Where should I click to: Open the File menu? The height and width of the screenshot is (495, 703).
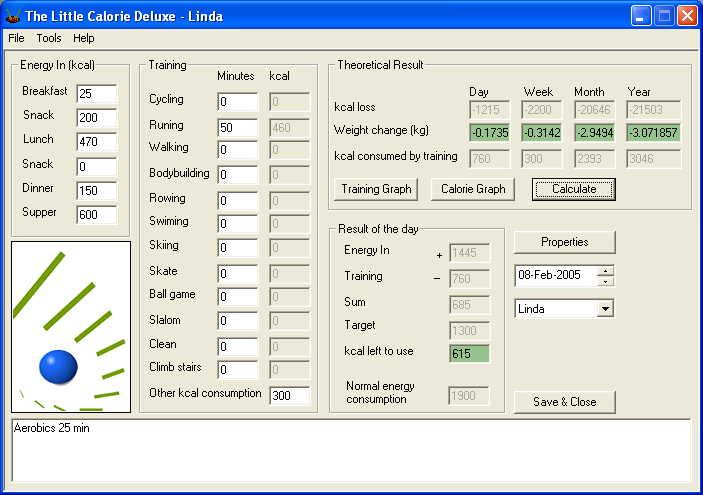16,38
